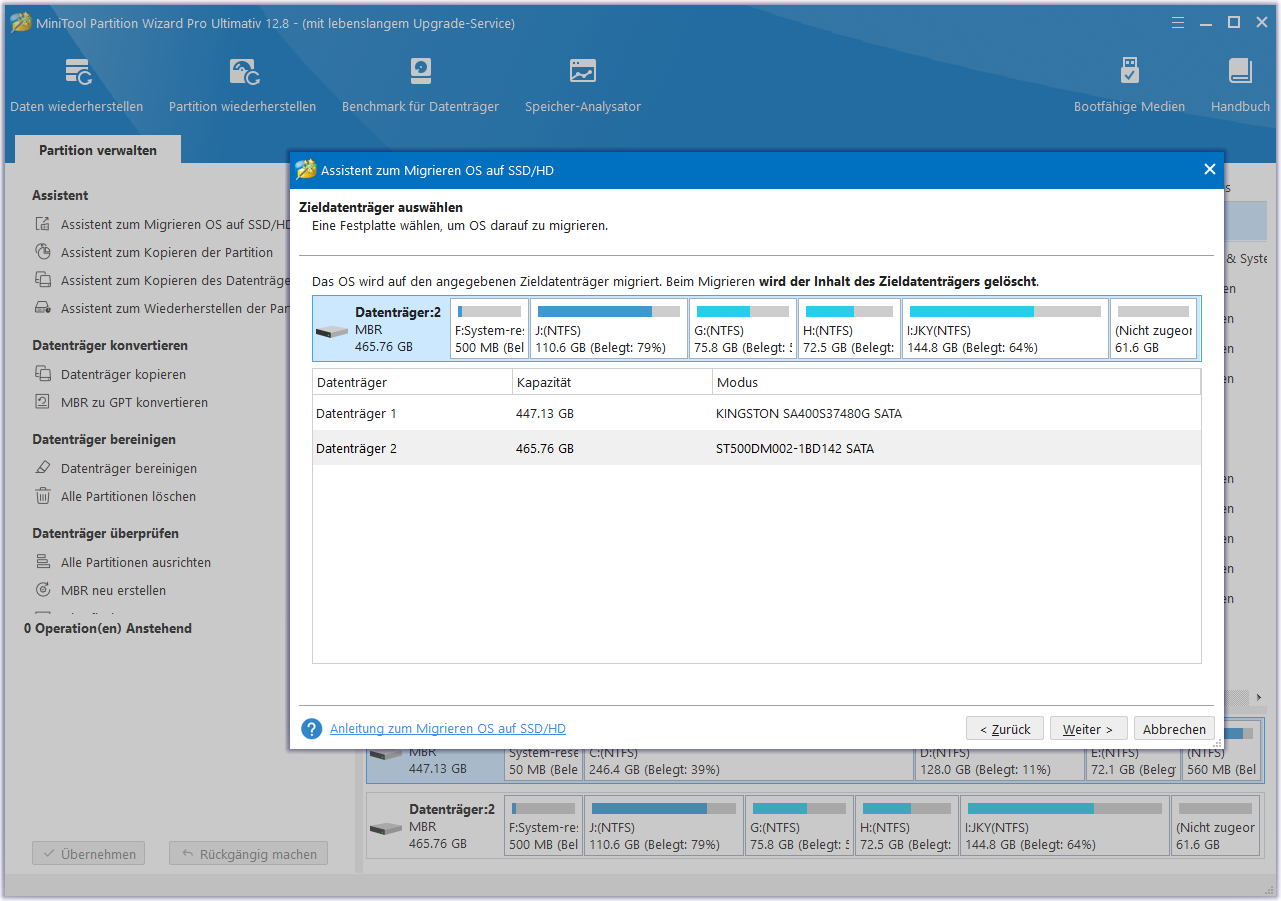Image resolution: width=1281 pixels, height=901 pixels.
Task: Select Assistent zum Kopieren der Partition
Action: coord(167,253)
